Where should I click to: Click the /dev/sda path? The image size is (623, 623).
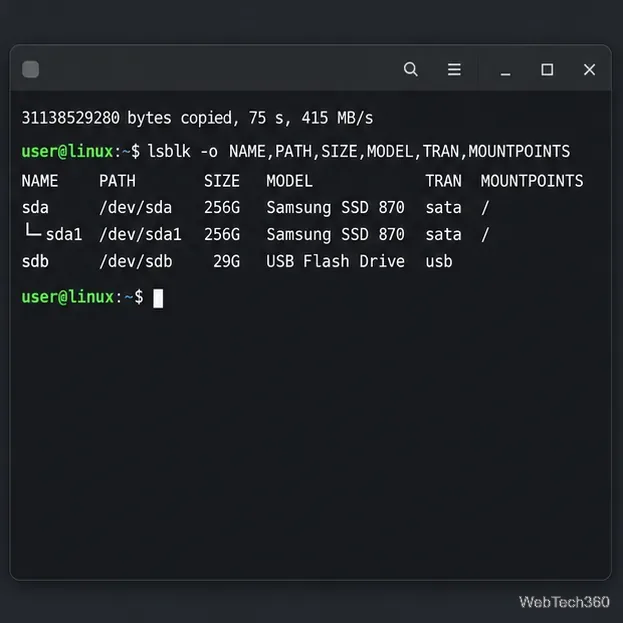point(135,208)
